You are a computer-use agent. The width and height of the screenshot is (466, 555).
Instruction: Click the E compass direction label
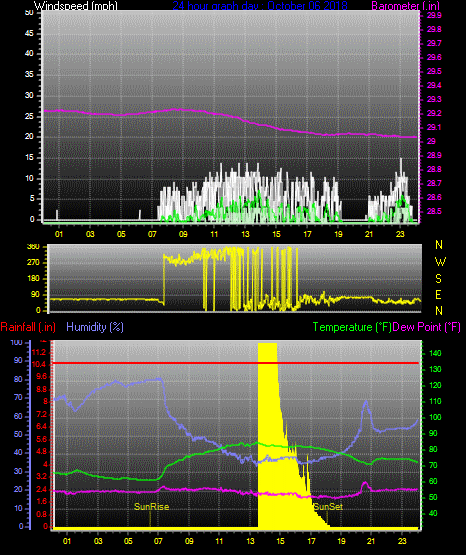(438, 294)
